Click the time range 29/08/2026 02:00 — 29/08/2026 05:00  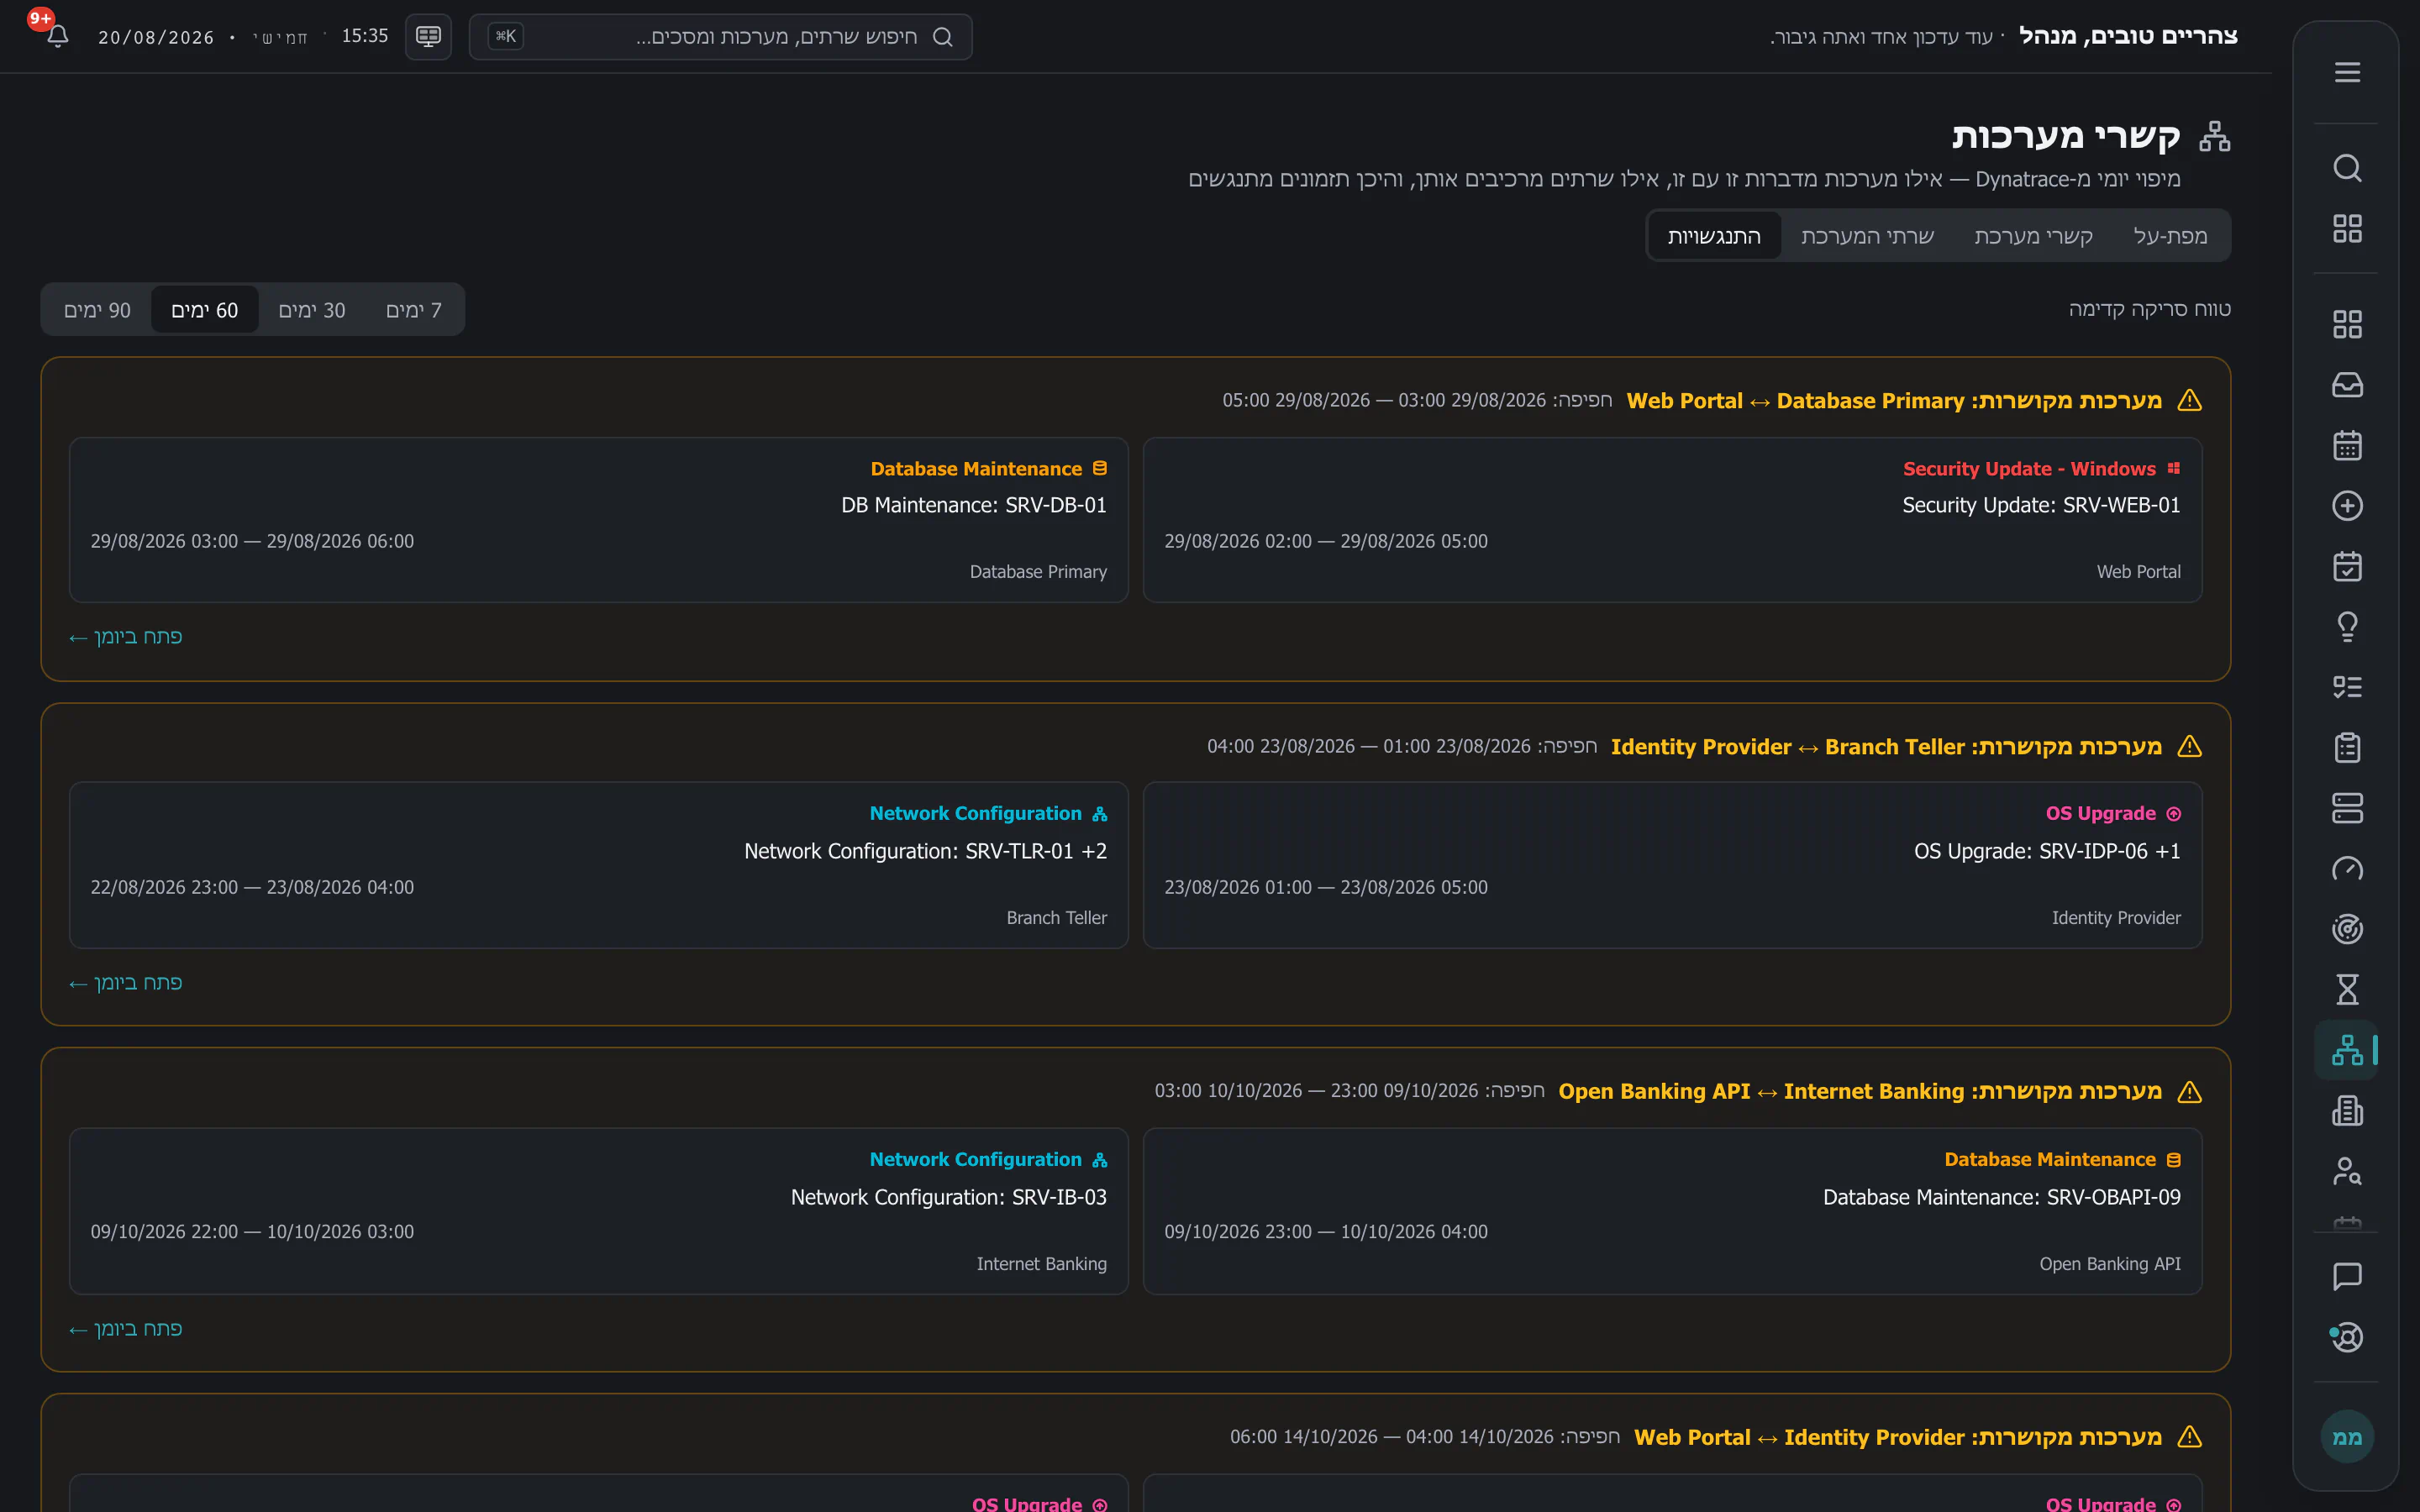click(1326, 541)
